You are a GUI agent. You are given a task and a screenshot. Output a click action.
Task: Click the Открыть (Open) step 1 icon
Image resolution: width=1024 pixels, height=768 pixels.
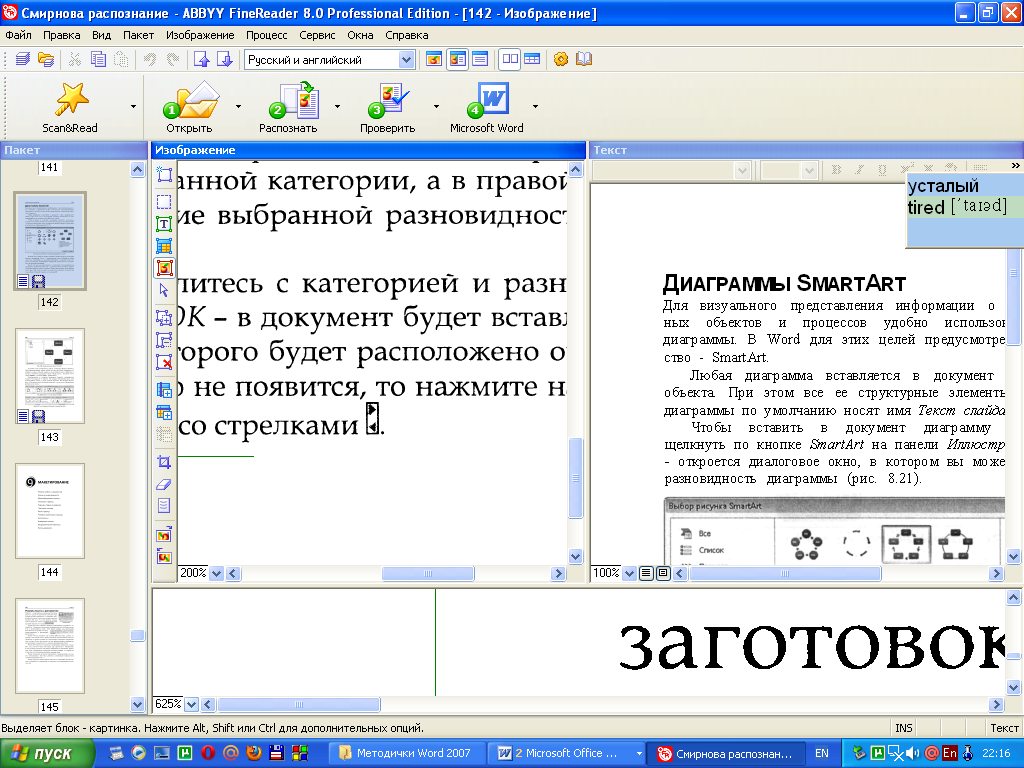pyautogui.click(x=191, y=100)
